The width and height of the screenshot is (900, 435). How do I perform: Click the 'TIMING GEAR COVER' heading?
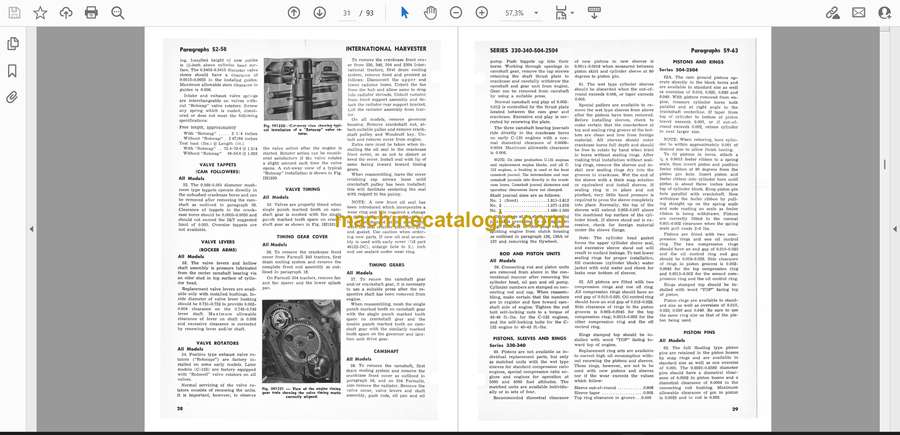tap(301, 236)
